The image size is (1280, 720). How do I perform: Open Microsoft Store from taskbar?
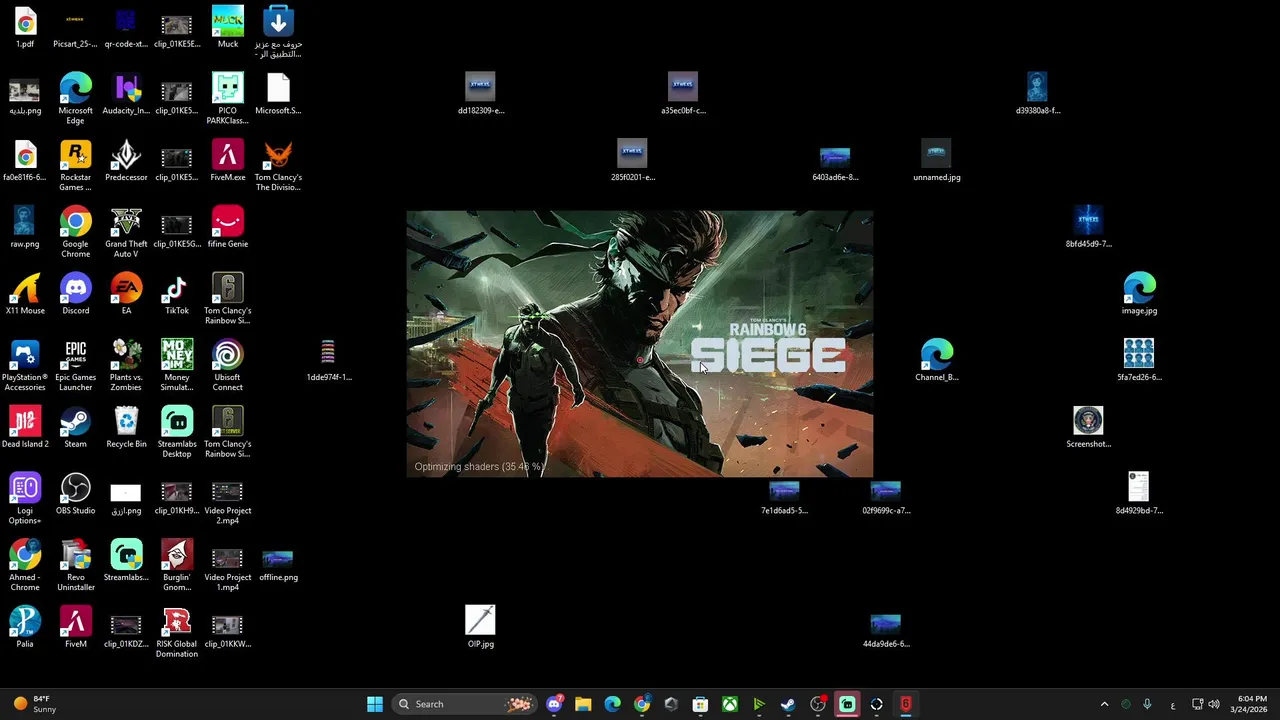click(x=701, y=704)
